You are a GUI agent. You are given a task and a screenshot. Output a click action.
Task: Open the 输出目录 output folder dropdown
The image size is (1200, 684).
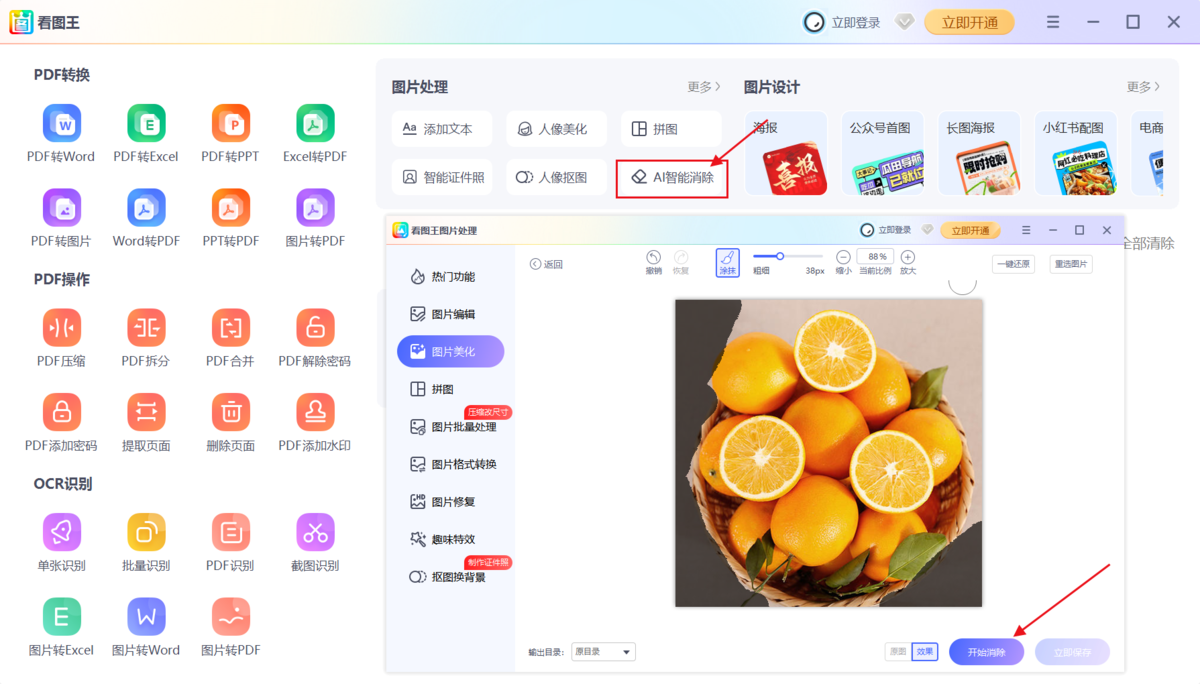[x=604, y=651]
